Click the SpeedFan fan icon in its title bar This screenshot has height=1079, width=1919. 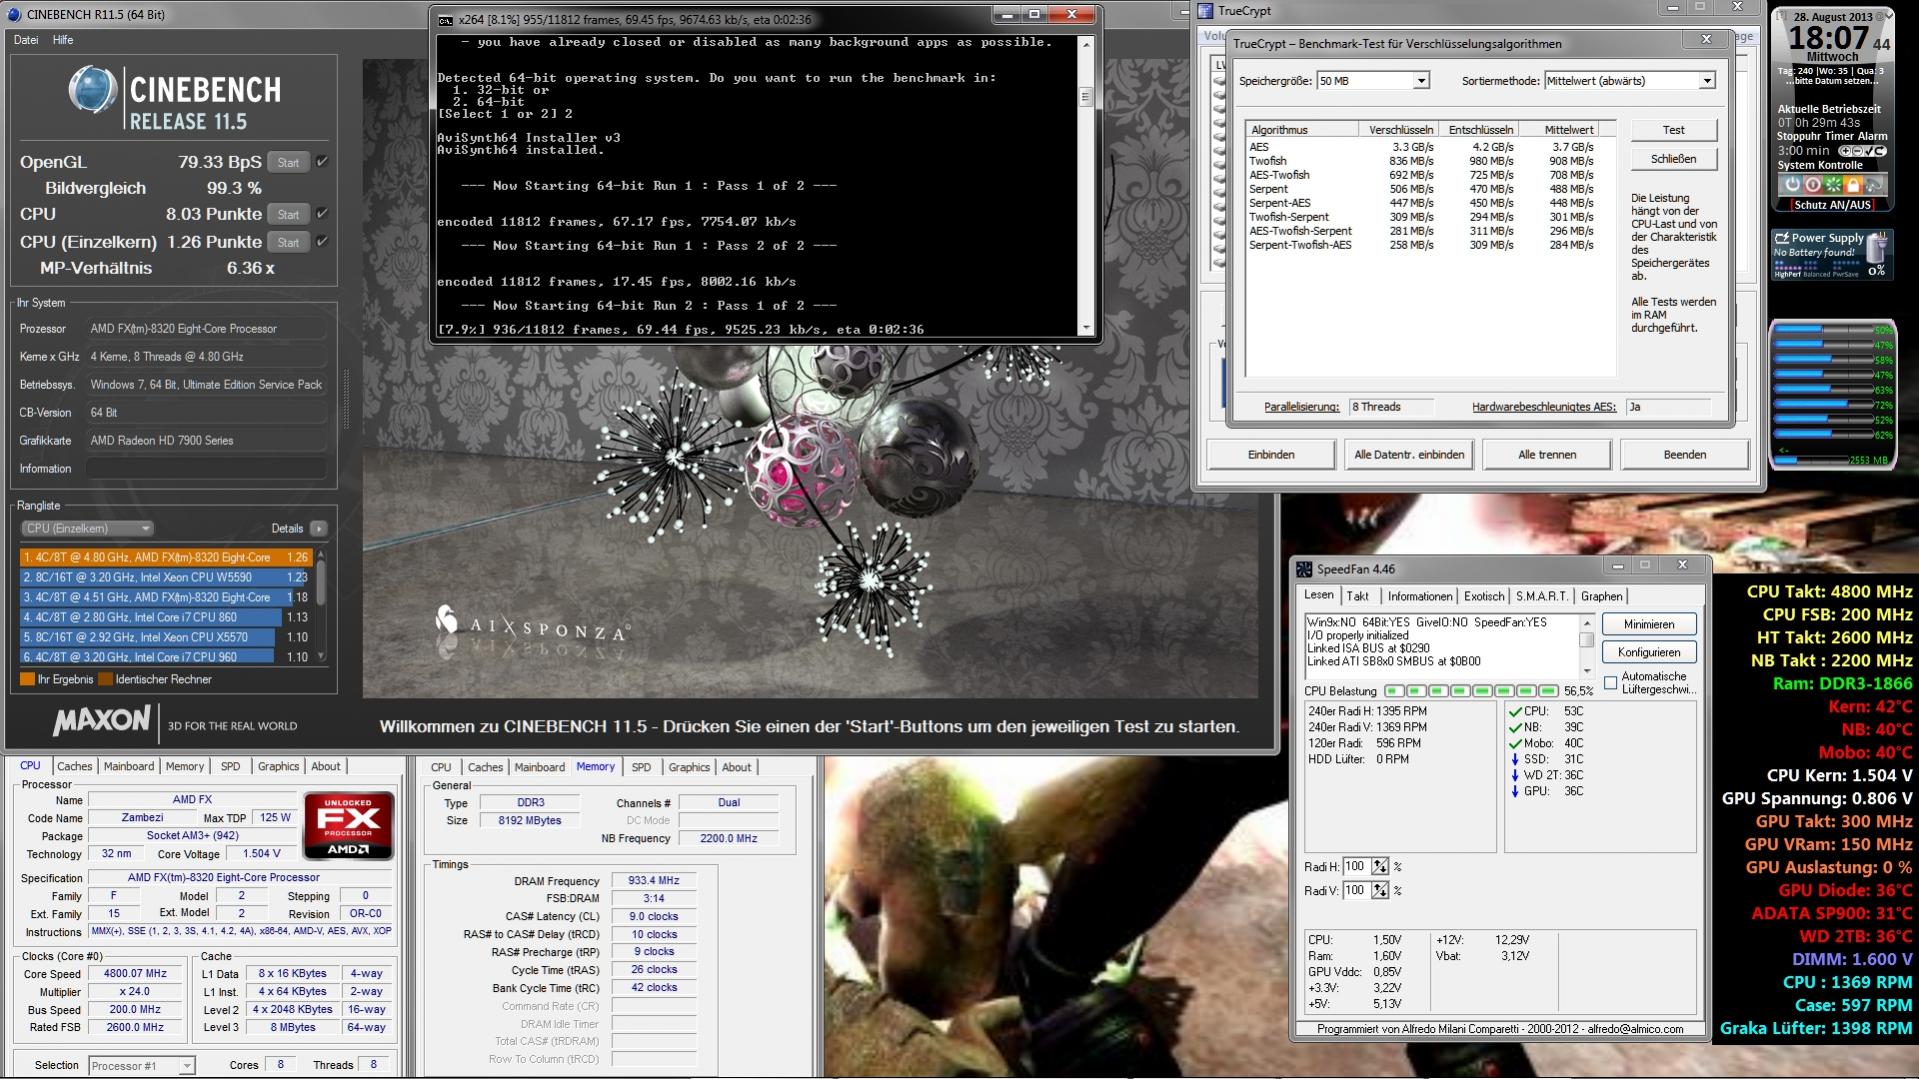pyautogui.click(x=1304, y=569)
